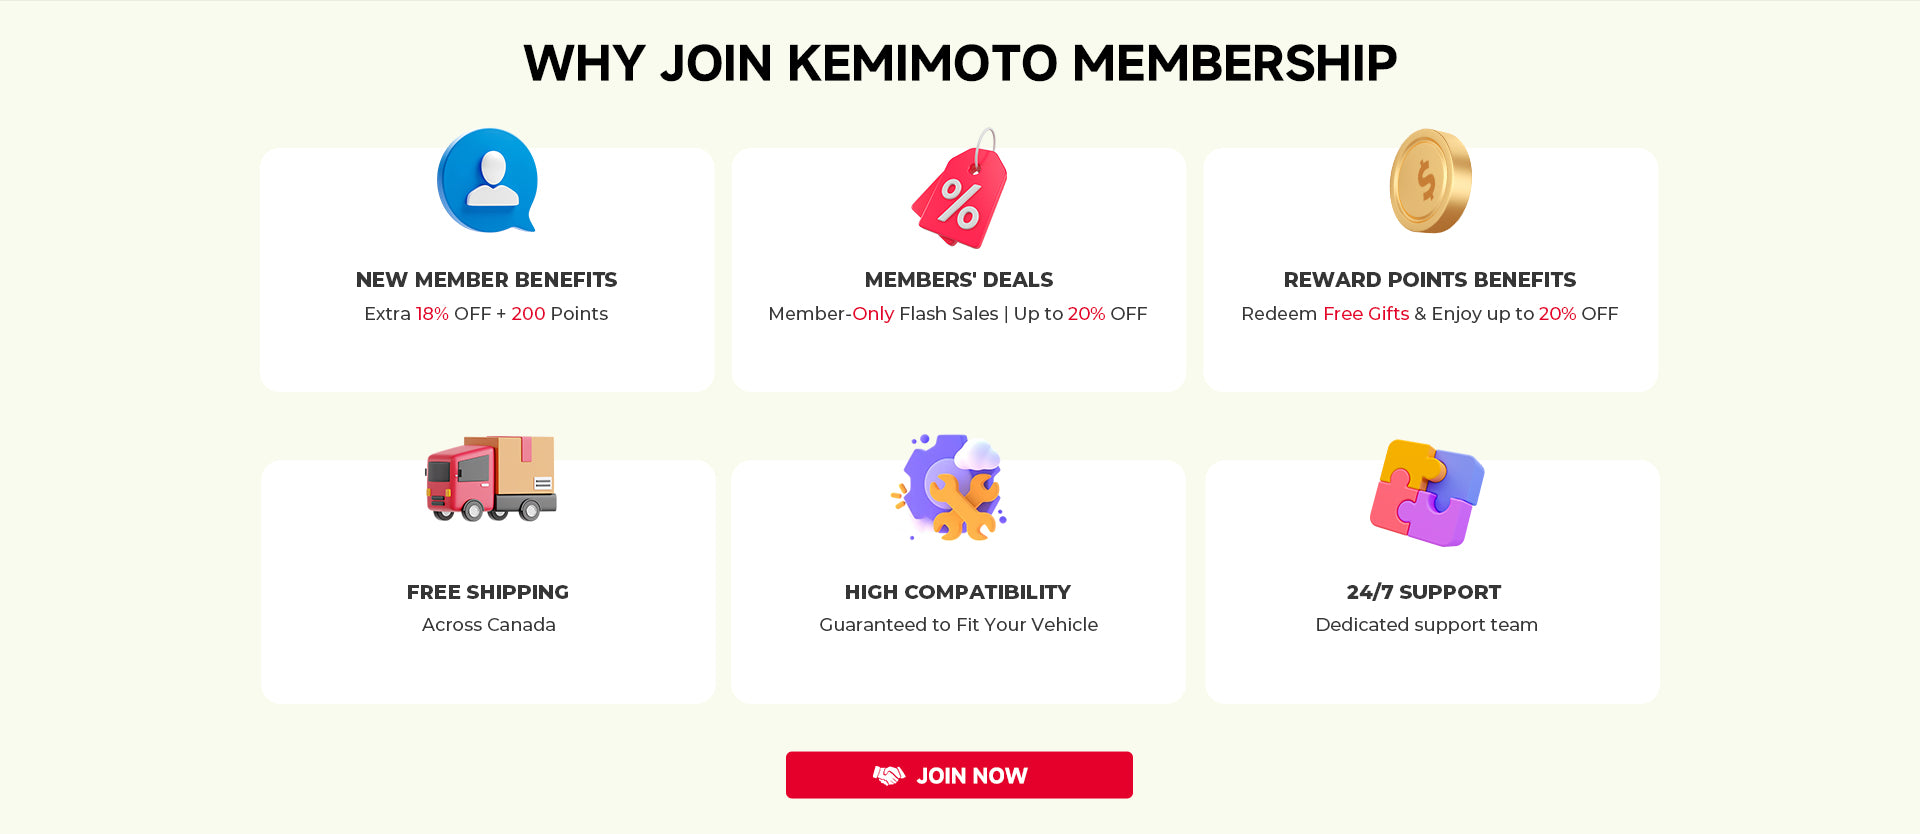Click the colorful puzzle pieces icon
The image size is (1920, 834).
pyautogui.click(x=1427, y=492)
